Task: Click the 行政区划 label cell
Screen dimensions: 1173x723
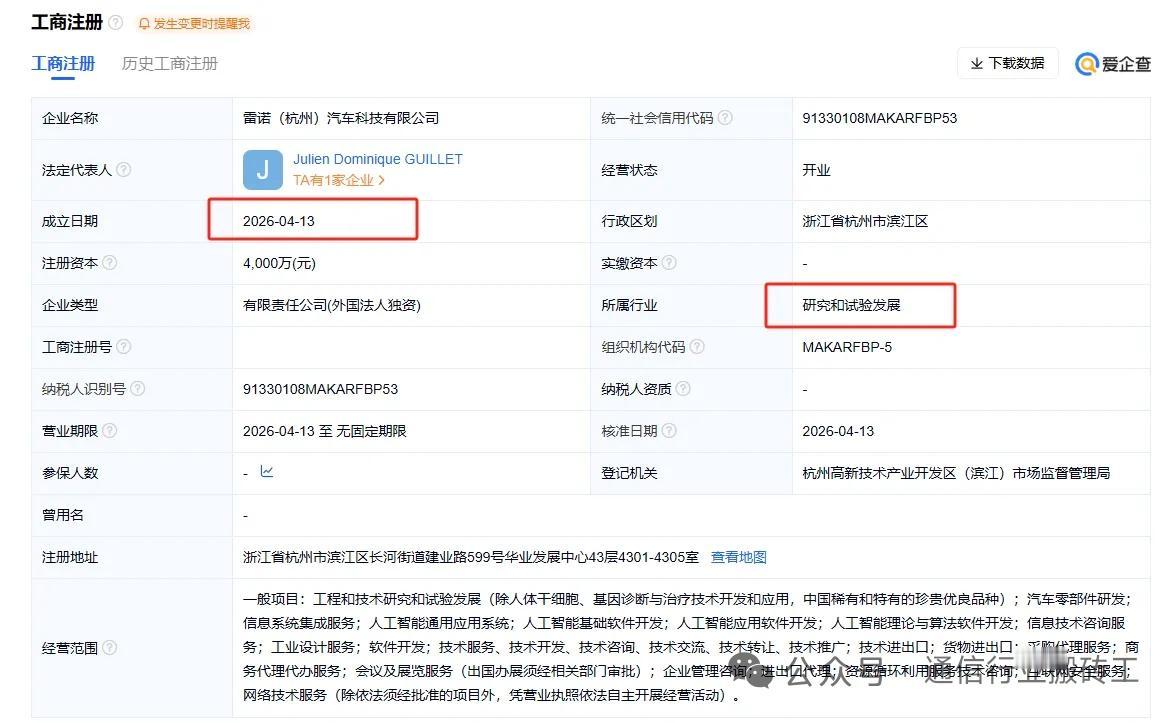Action: 691,222
